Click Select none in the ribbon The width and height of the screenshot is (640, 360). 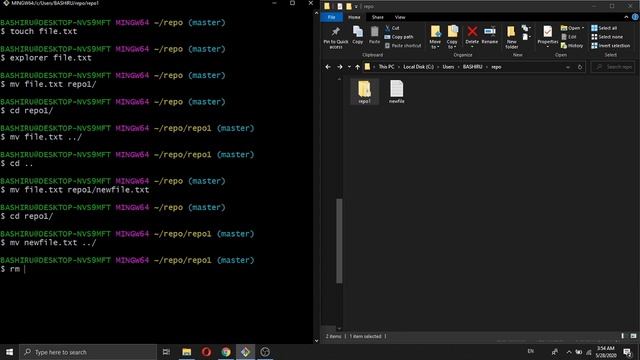607,37
